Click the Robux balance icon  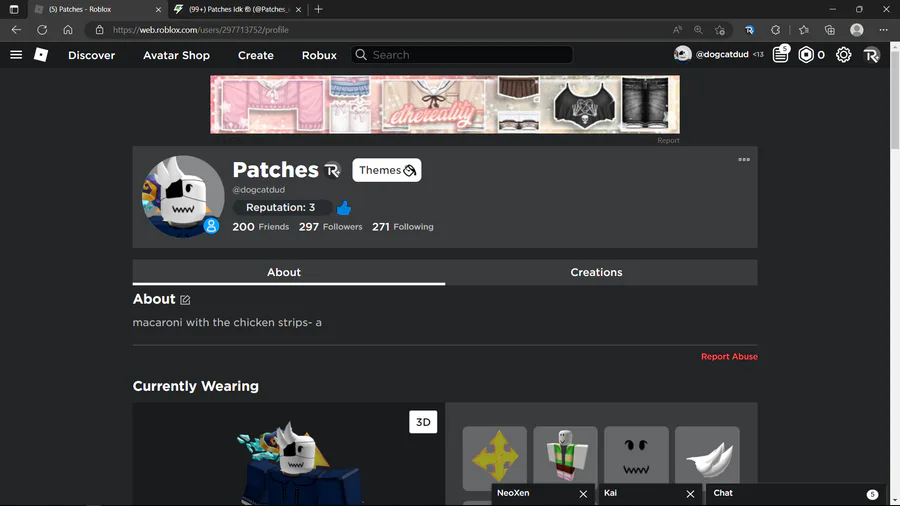806,55
